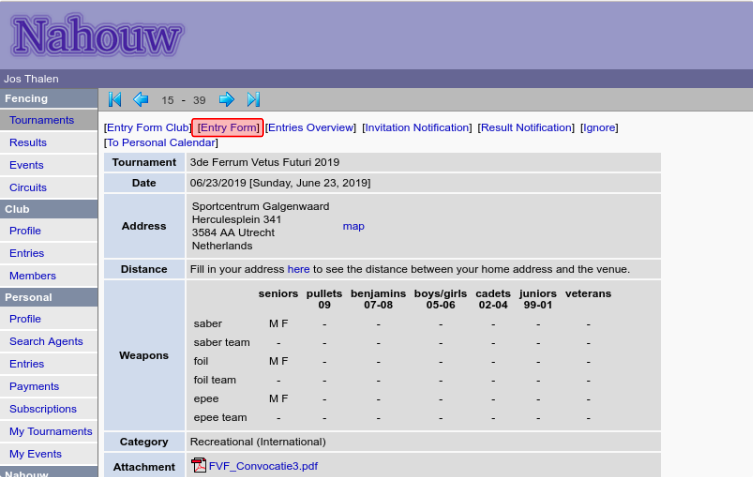
Task: Open the Entry Form link
Action: [x=229, y=128]
